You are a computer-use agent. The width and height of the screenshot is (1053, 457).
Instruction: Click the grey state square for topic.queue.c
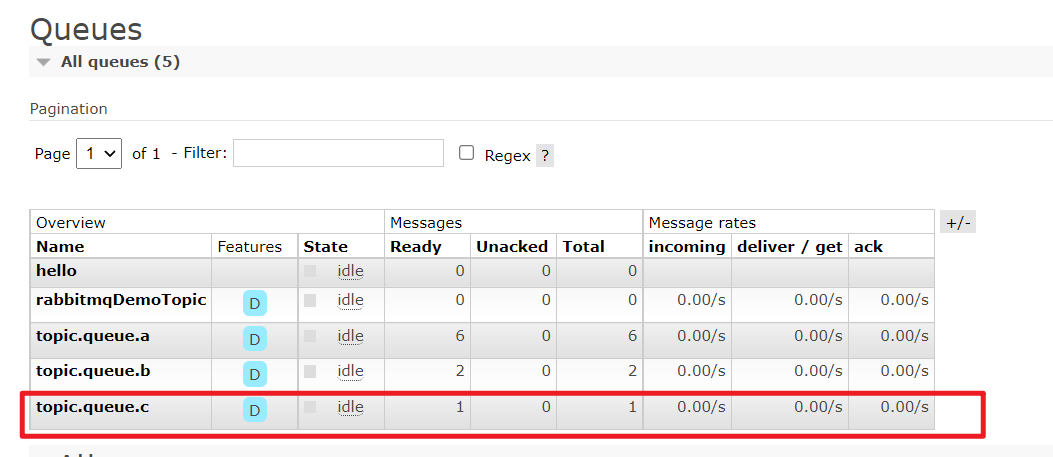click(x=310, y=406)
